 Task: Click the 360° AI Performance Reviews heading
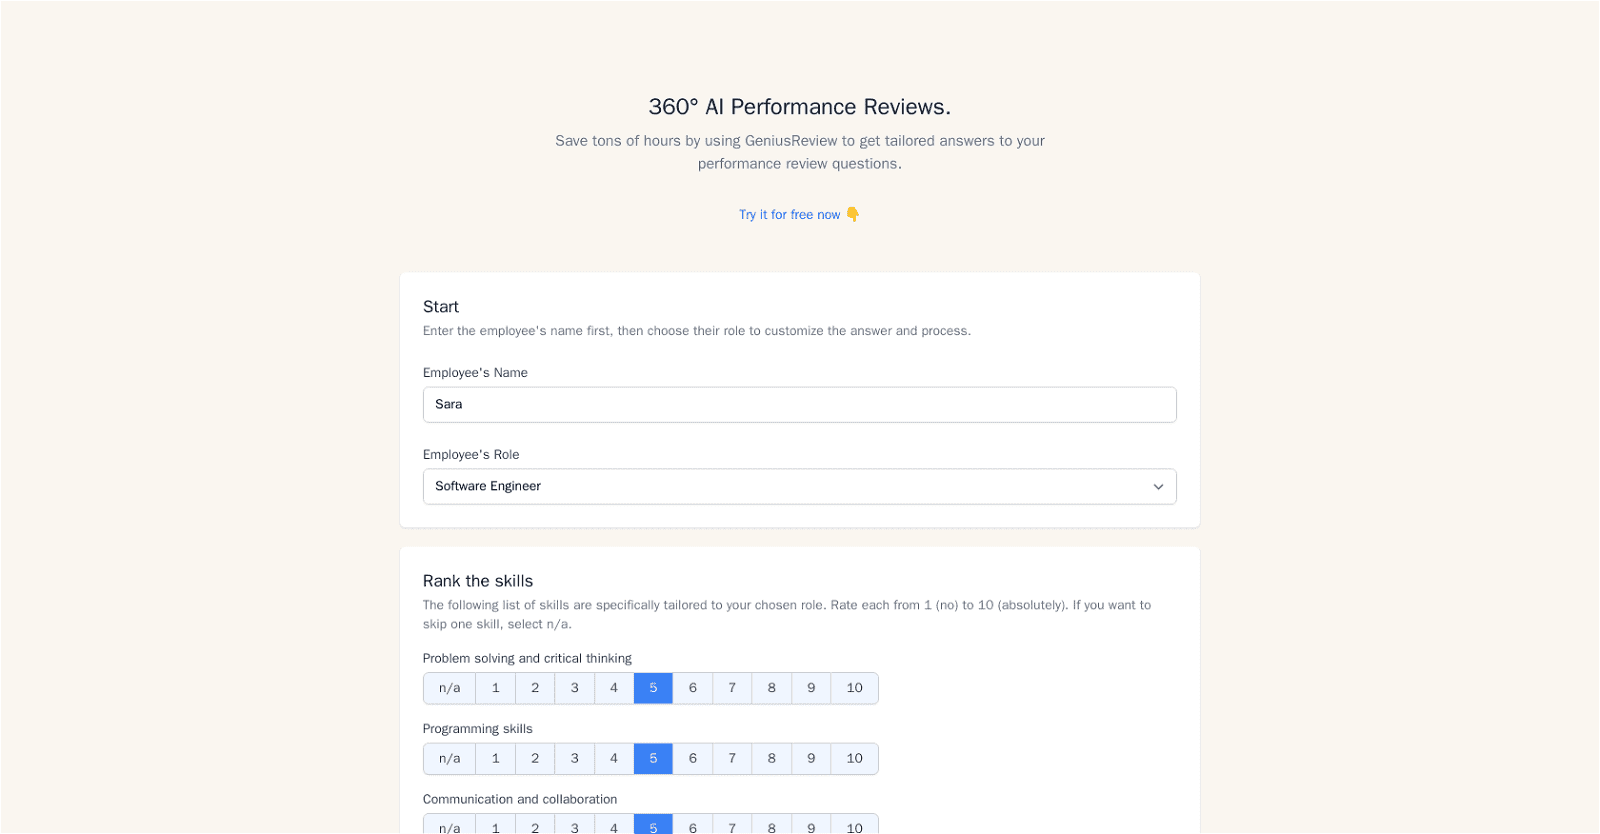[799, 107]
